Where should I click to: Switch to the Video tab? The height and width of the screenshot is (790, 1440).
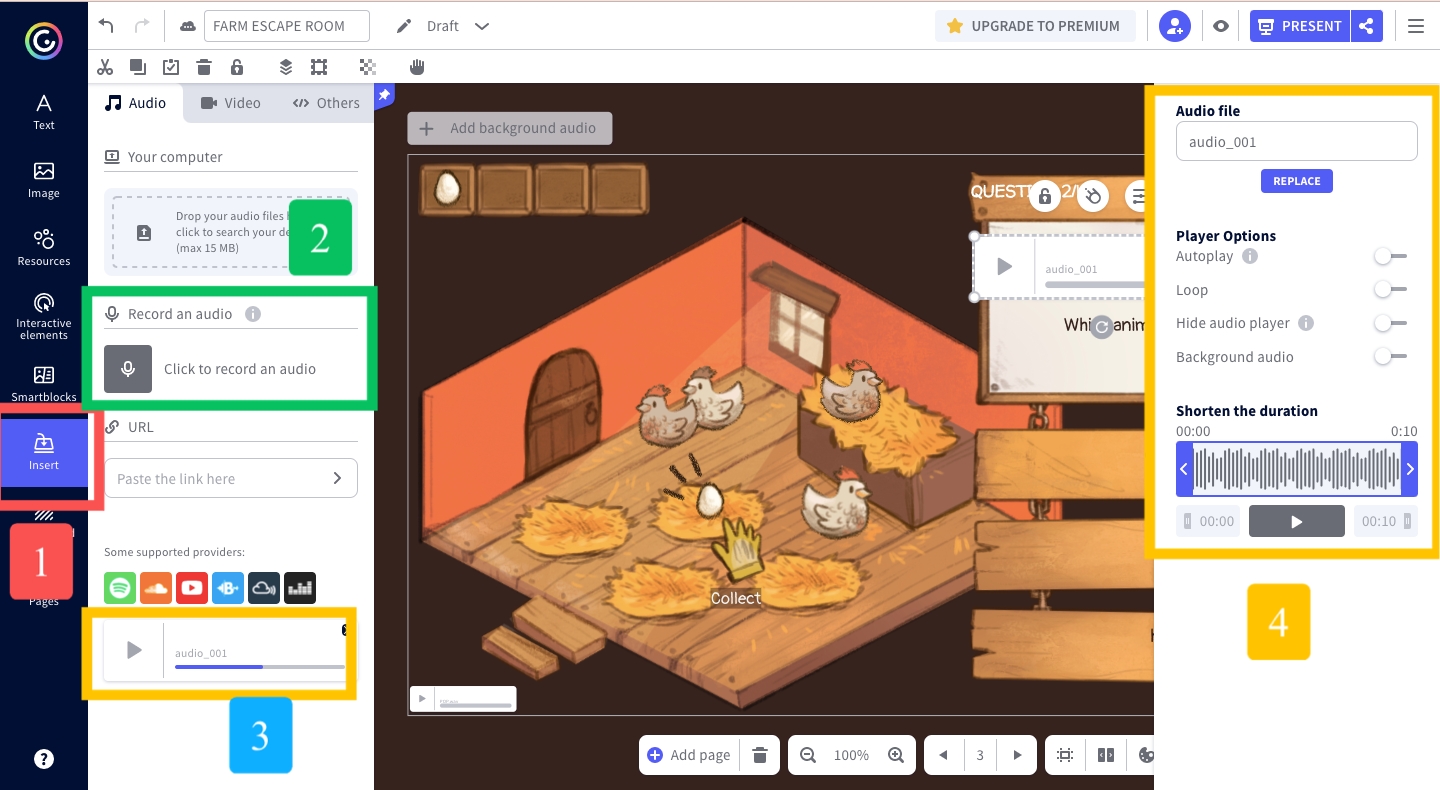click(x=230, y=103)
